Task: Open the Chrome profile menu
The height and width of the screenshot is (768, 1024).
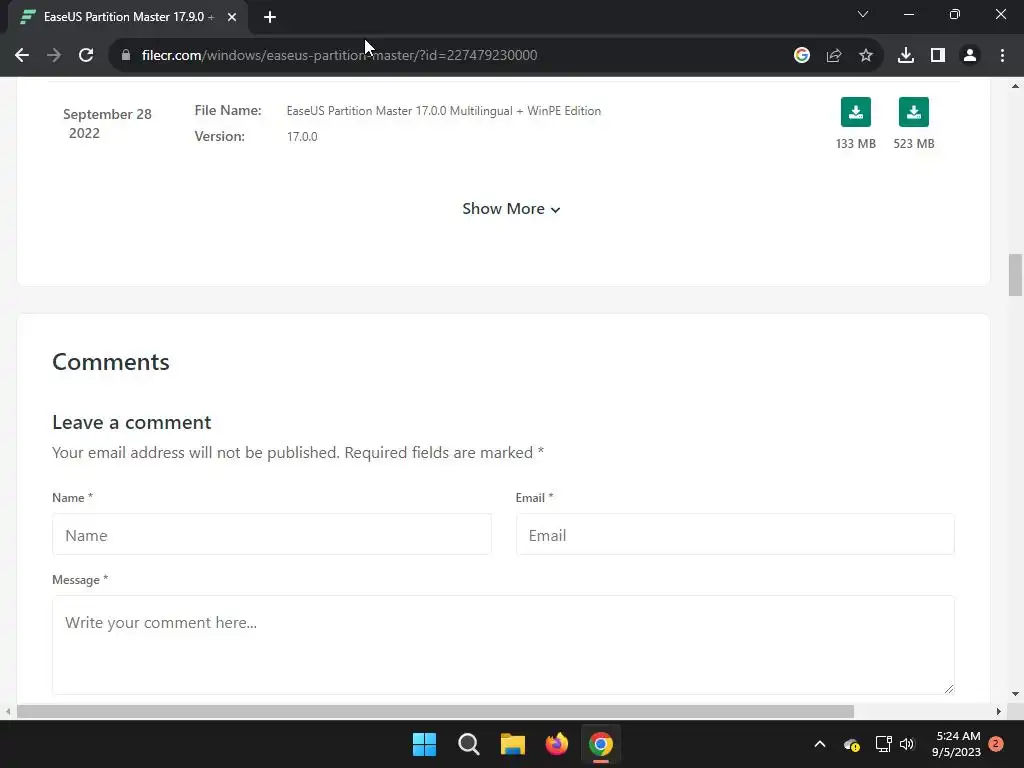Action: pyautogui.click(x=970, y=56)
